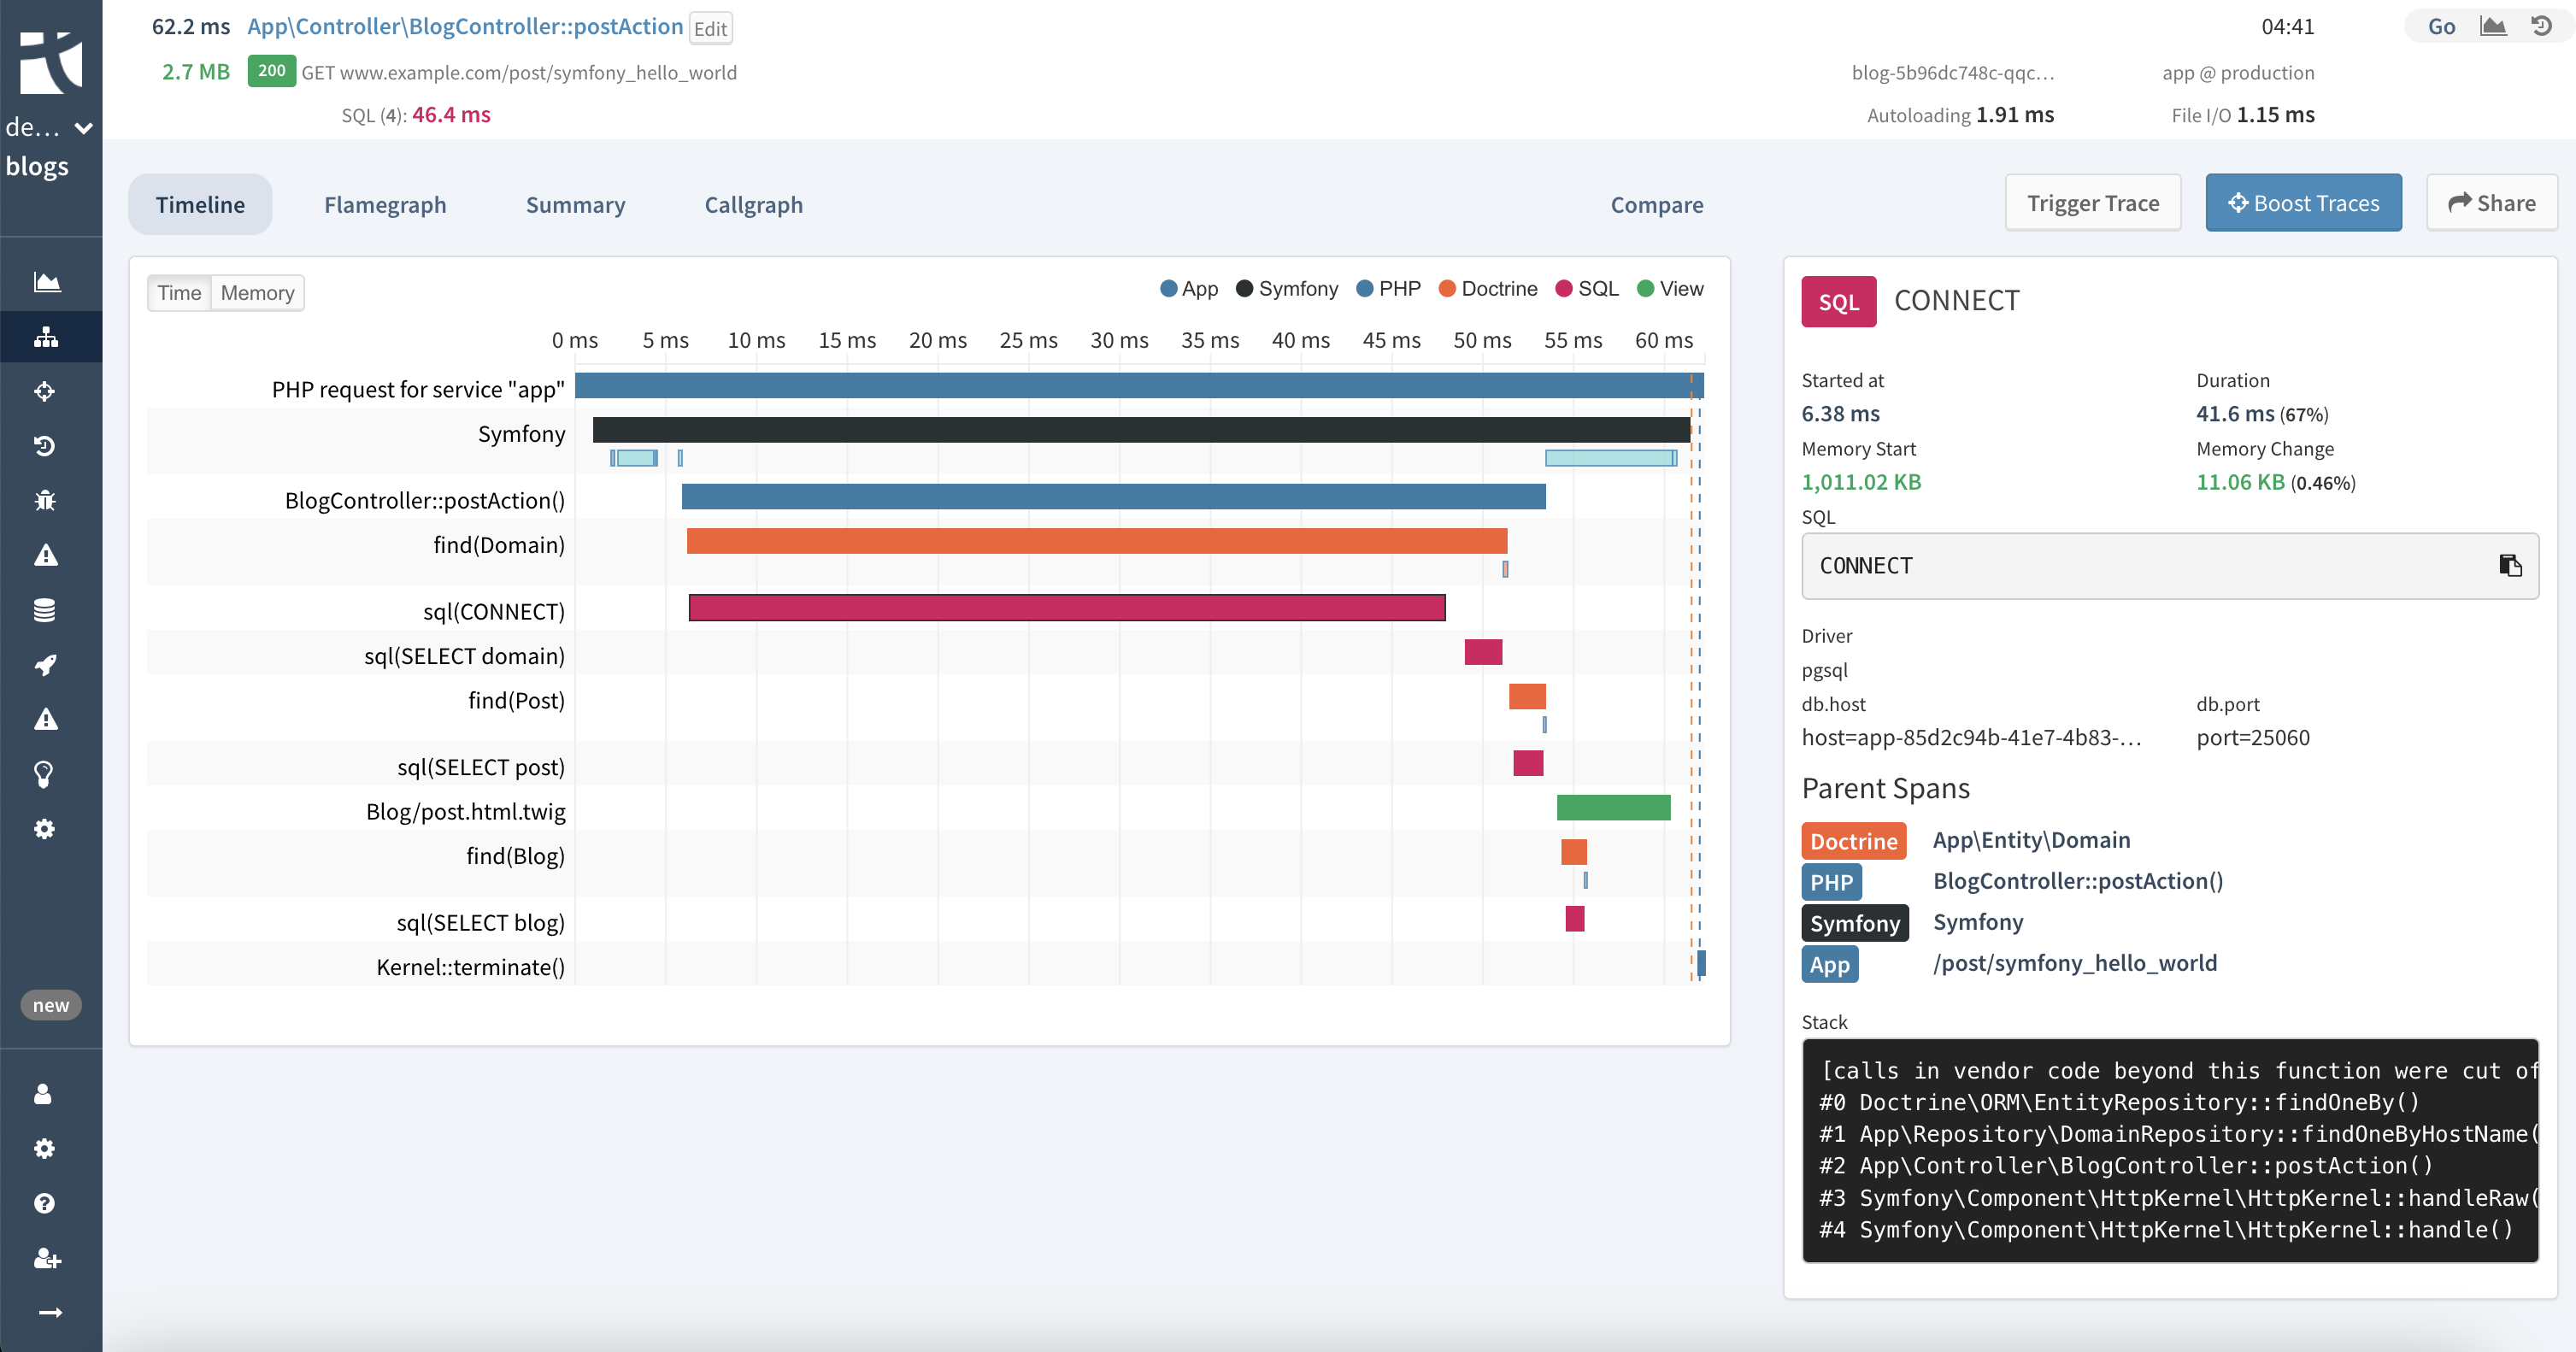Click the database icon in sidebar
The height and width of the screenshot is (1352, 2576).
pos(45,610)
